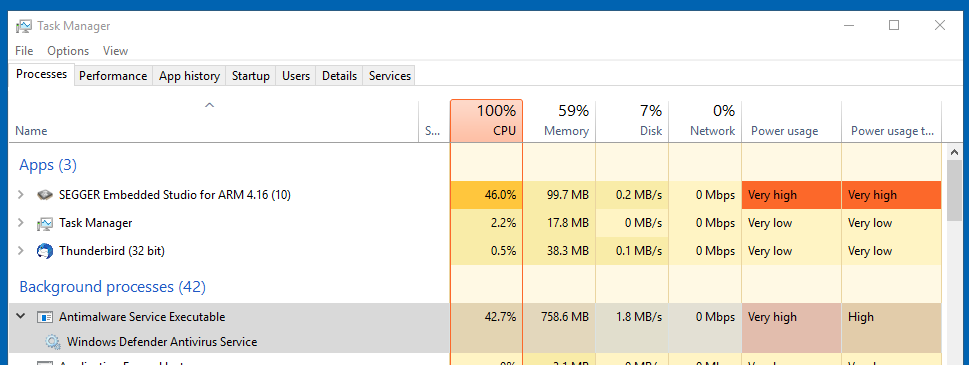Click the 99.7 MB memory value
Viewport: 969px width, 365px height.
coord(567,195)
